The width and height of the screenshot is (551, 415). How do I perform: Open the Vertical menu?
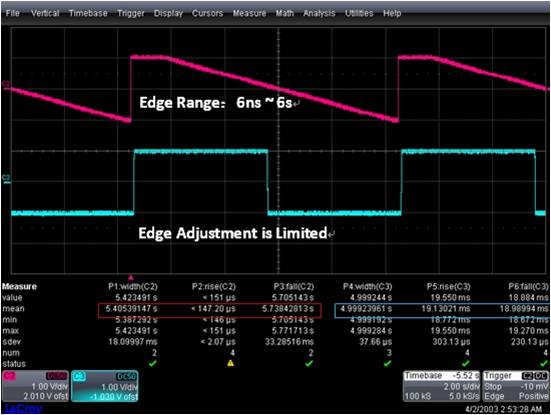[x=45, y=13]
